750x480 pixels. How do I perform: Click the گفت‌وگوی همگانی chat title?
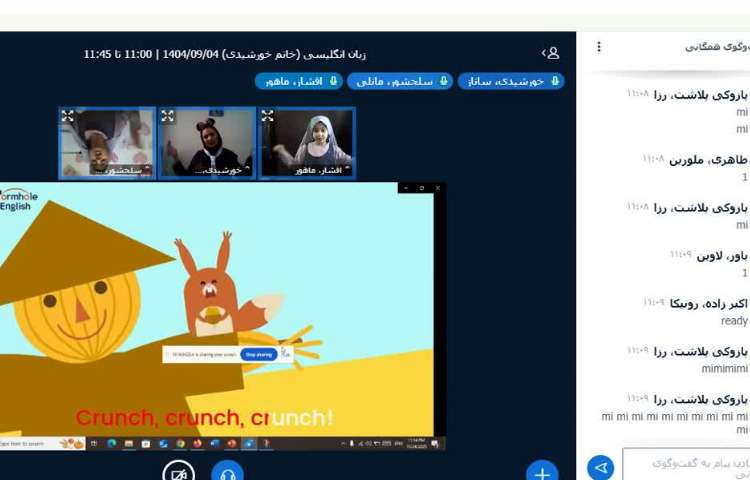point(717,47)
